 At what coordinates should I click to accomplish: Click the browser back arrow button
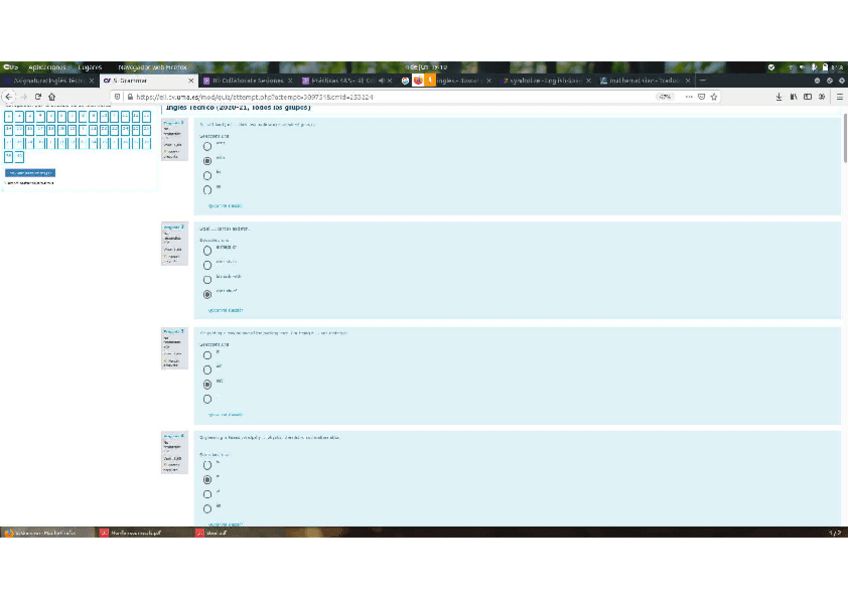[x=8, y=97]
